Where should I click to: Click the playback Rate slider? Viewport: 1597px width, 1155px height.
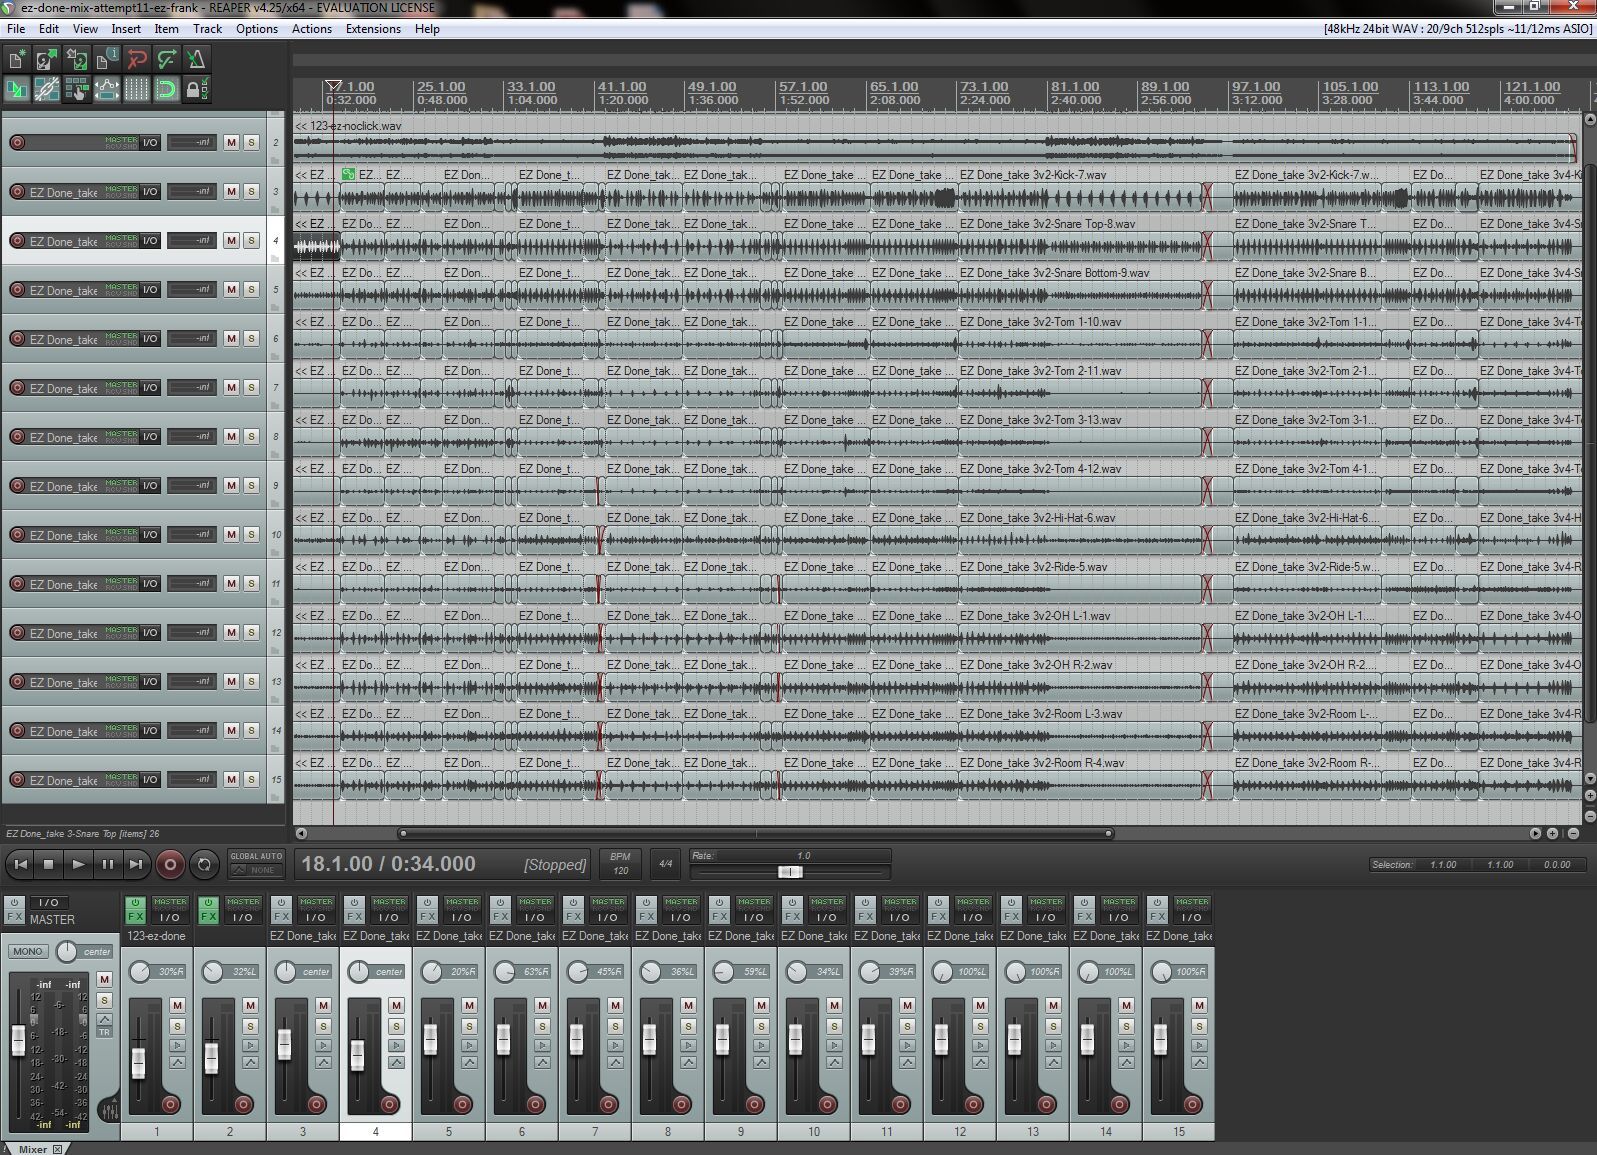click(x=790, y=871)
